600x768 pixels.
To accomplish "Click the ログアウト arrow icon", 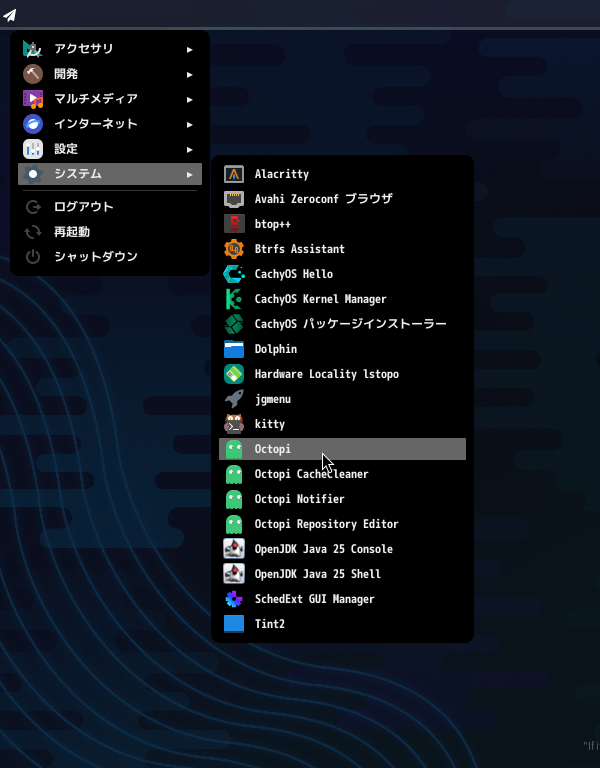I will [33, 207].
